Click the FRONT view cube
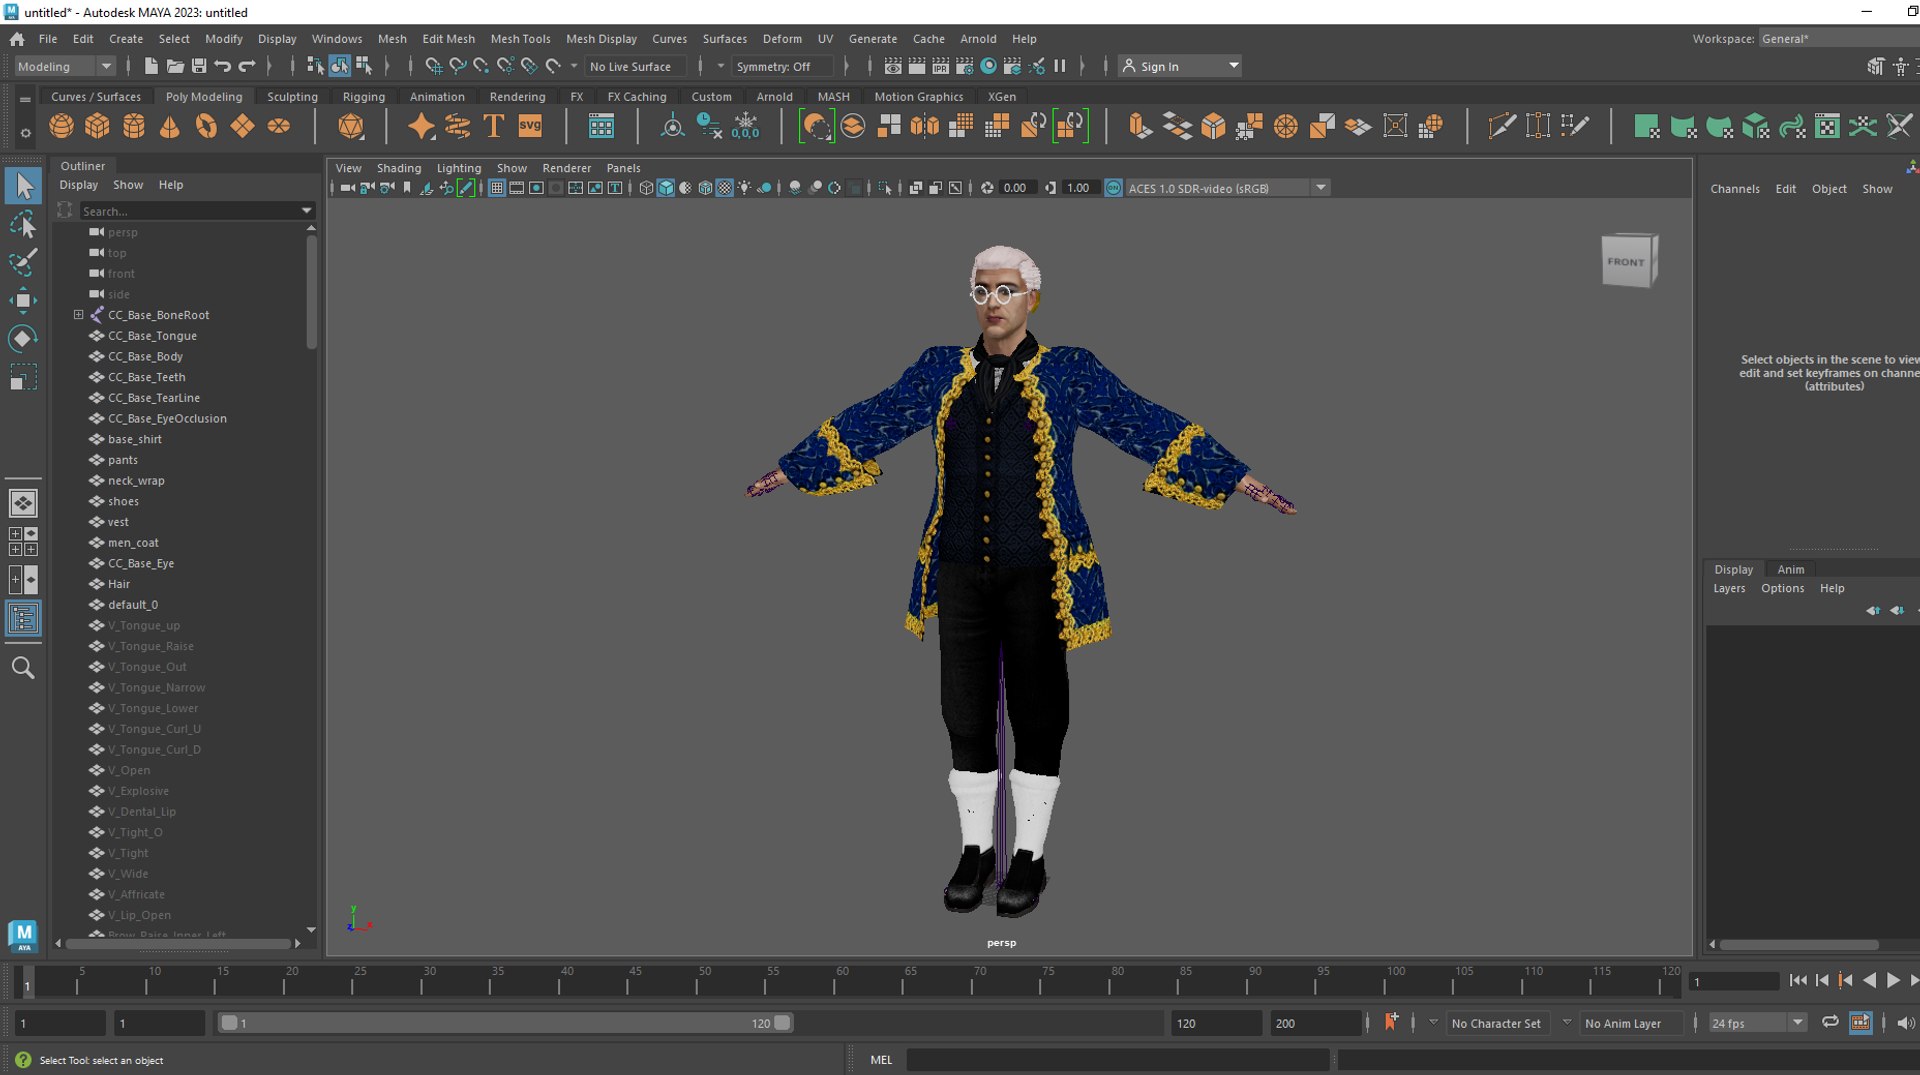The width and height of the screenshot is (1920, 1075). pos(1629,261)
